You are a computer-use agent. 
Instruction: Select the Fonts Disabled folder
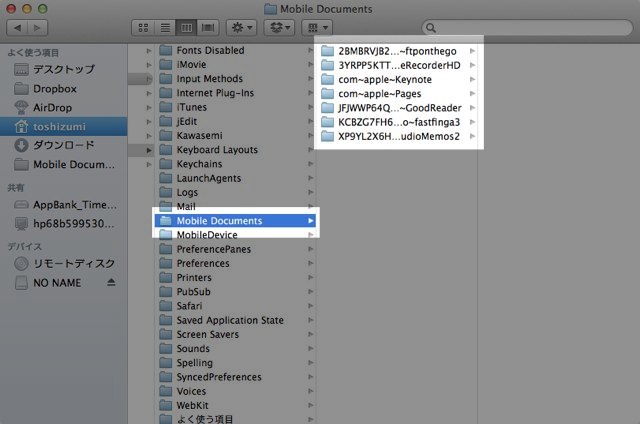pyautogui.click(x=236, y=51)
